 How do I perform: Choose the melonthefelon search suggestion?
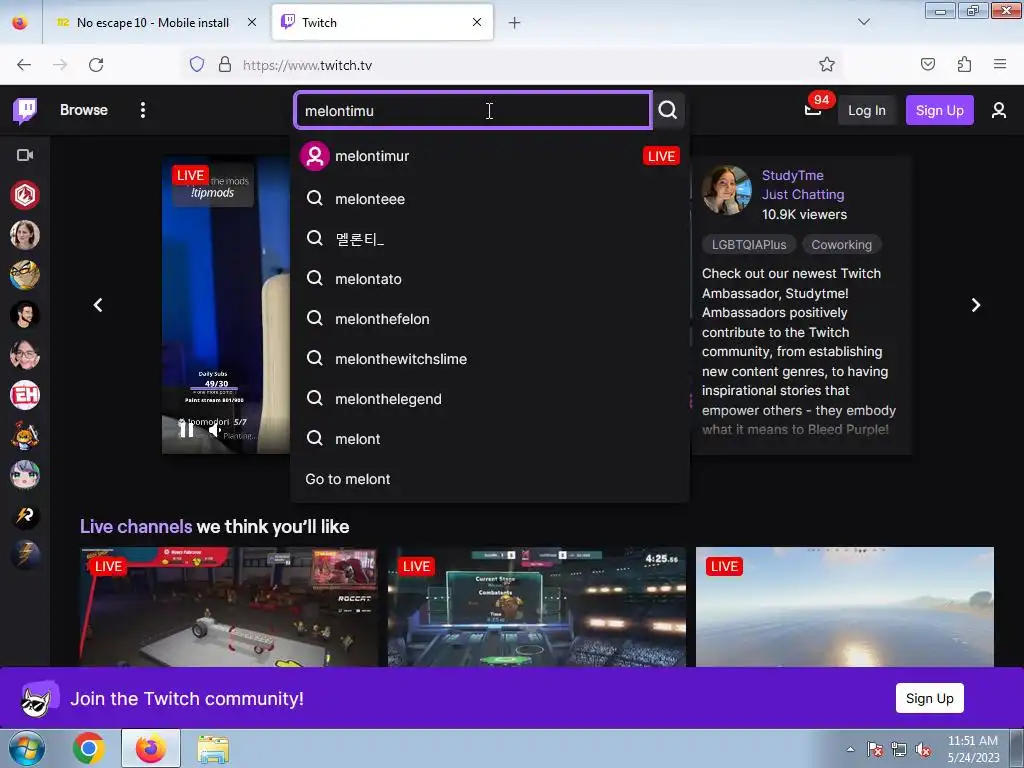pos(490,319)
